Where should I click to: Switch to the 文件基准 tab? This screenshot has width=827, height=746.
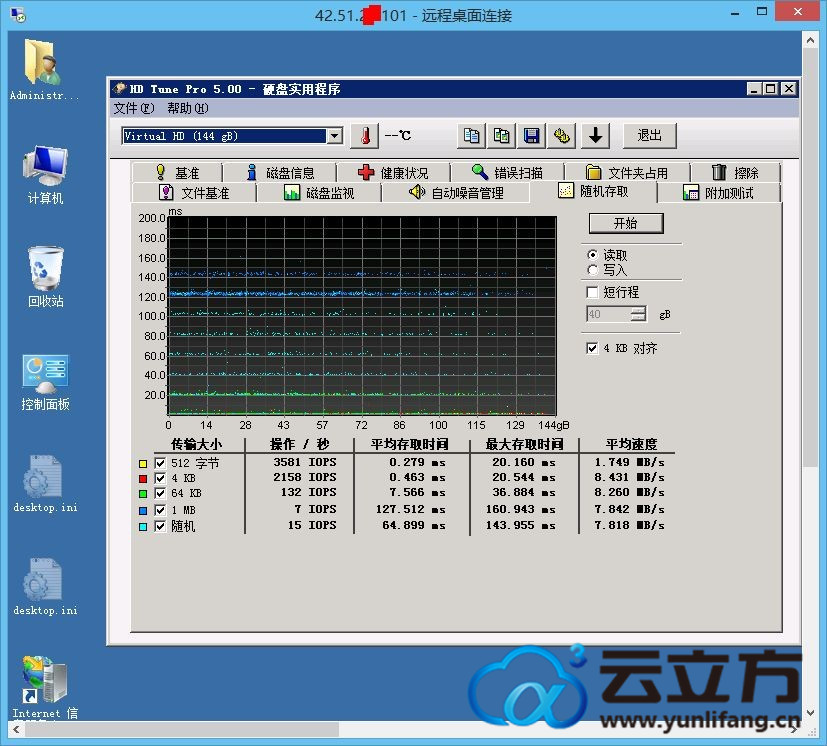(x=194, y=193)
